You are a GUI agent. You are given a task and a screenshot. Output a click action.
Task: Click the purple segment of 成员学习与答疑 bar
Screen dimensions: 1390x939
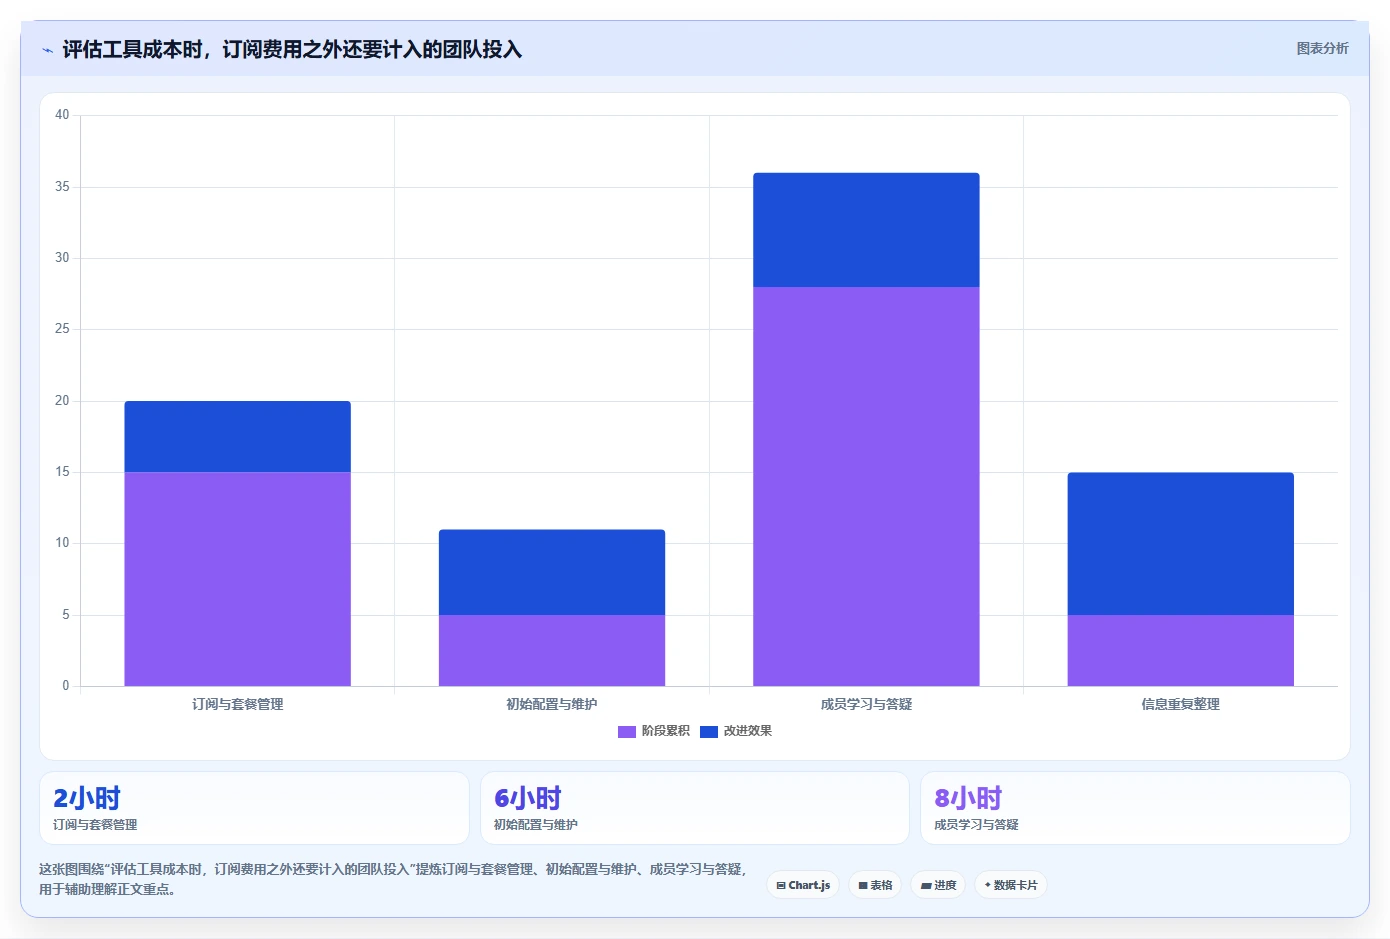pos(866,486)
